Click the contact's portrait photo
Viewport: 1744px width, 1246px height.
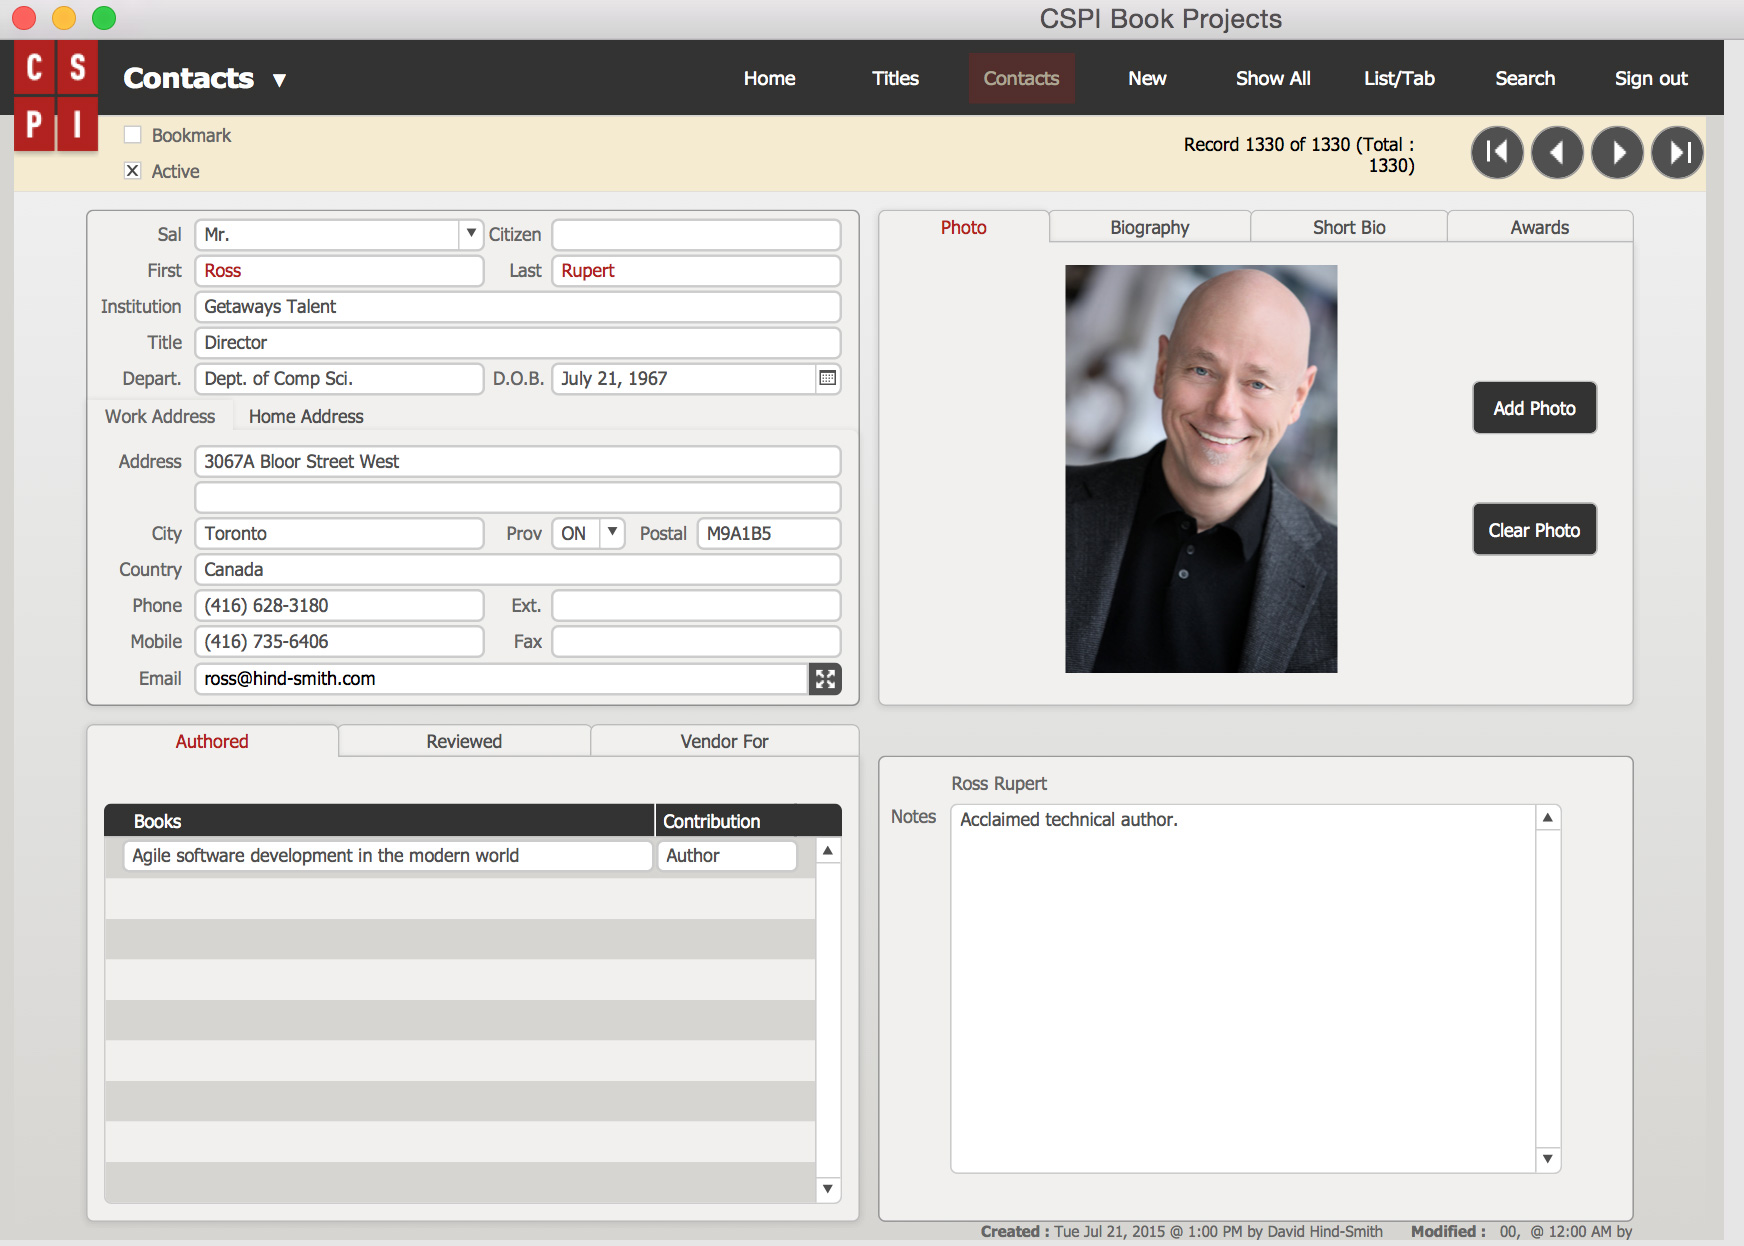[1200, 468]
